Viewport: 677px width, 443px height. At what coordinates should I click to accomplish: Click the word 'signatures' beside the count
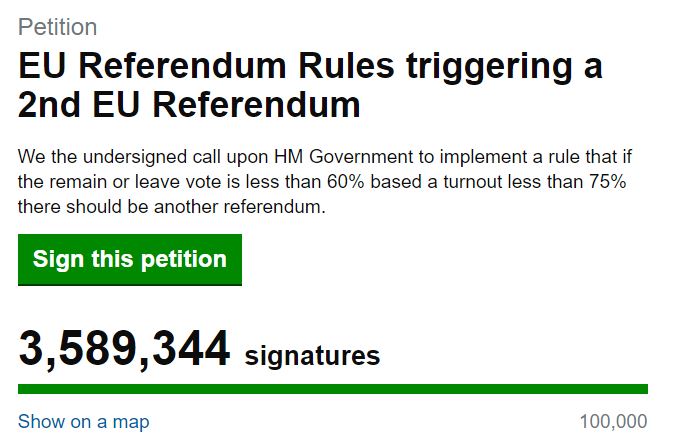[x=312, y=355]
